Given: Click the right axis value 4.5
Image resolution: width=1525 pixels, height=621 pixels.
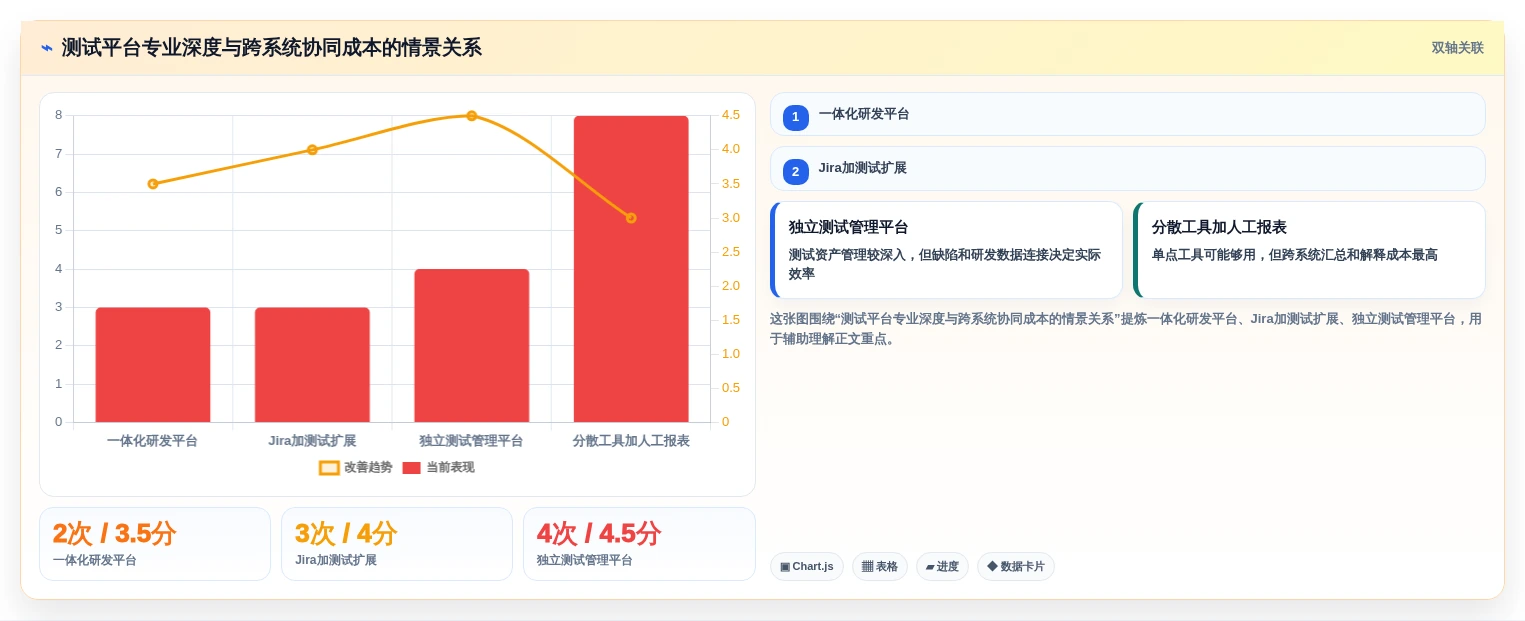Looking at the screenshot, I should point(731,115).
